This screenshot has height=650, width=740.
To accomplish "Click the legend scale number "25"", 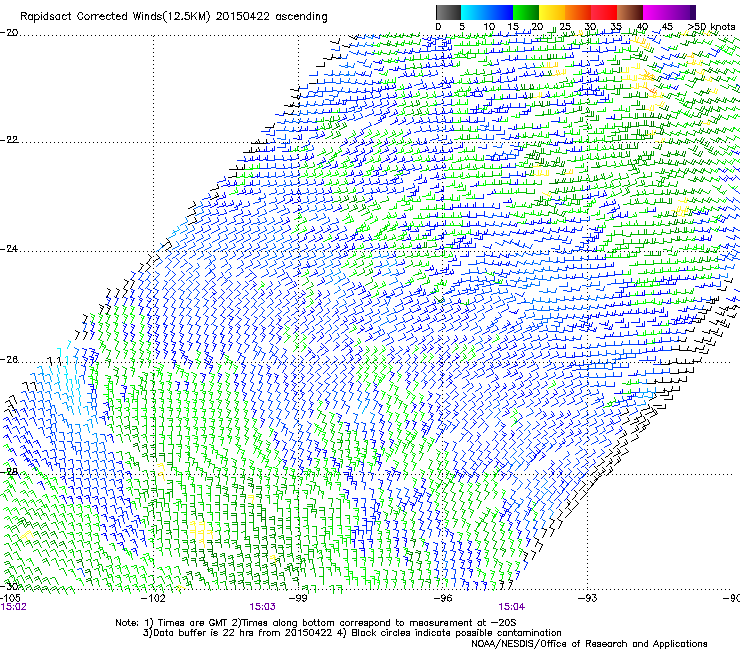I will [x=565, y=27].
